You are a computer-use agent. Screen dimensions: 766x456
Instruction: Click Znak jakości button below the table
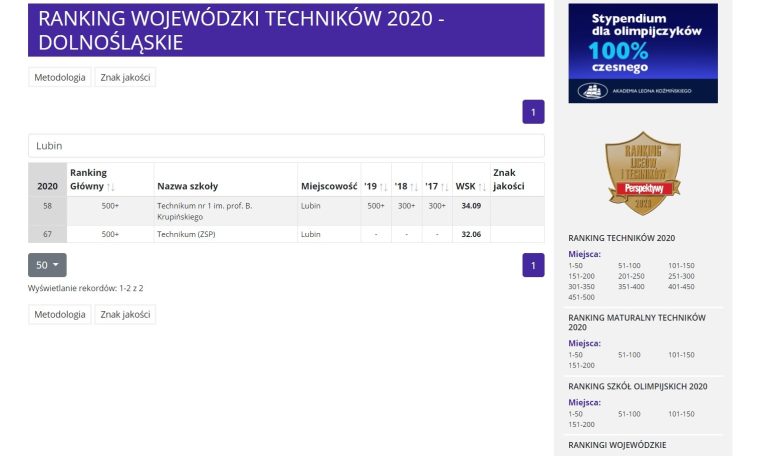[125, 314]
